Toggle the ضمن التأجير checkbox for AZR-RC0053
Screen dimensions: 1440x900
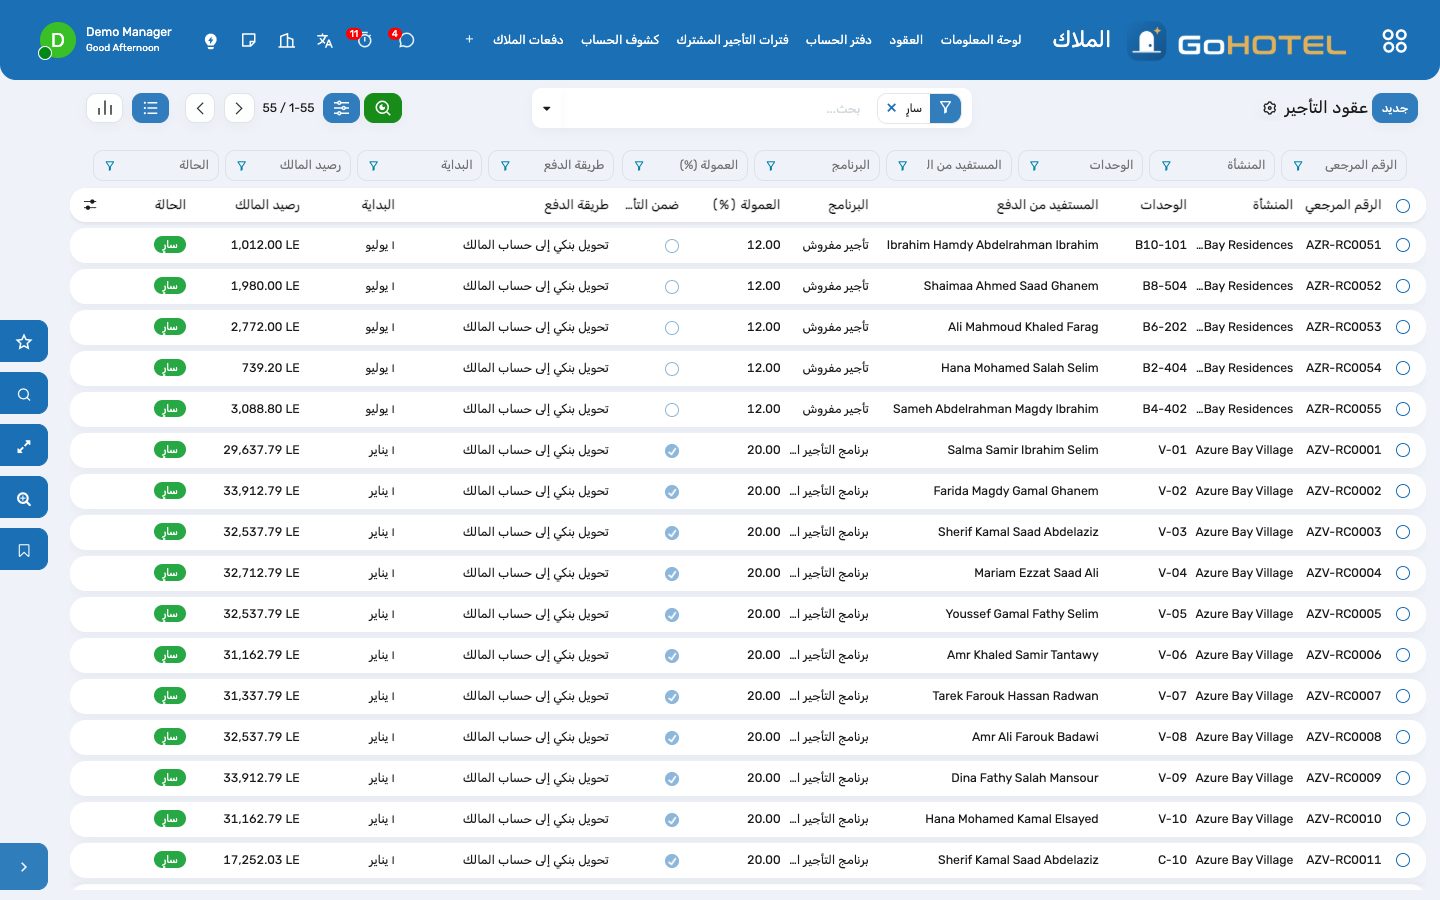[x=672, y=328]
